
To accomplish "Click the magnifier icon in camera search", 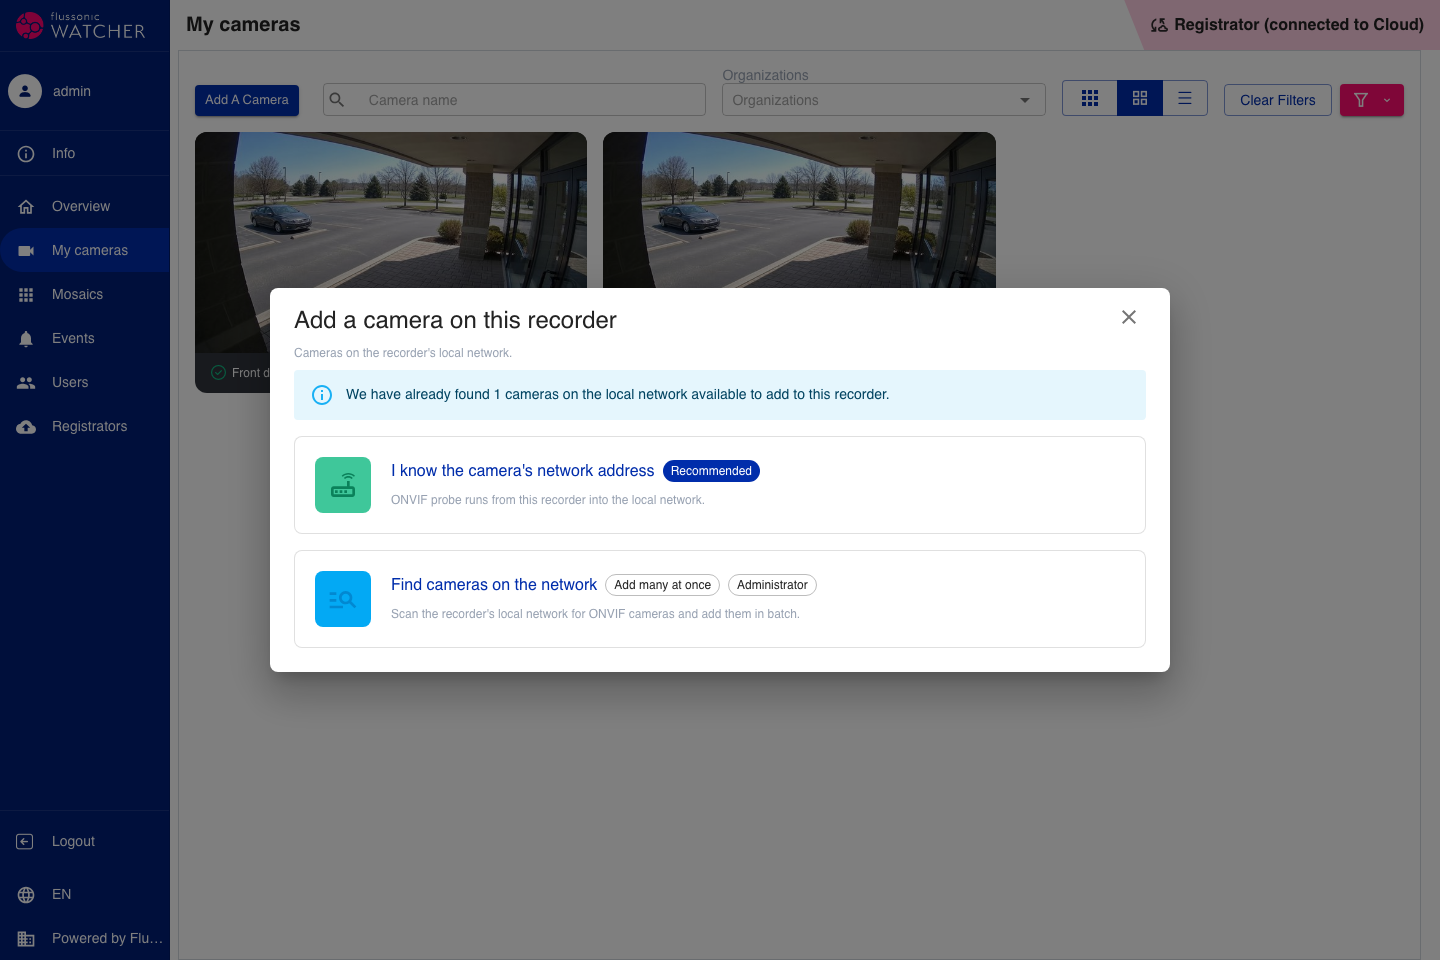I will click(337, 100).
